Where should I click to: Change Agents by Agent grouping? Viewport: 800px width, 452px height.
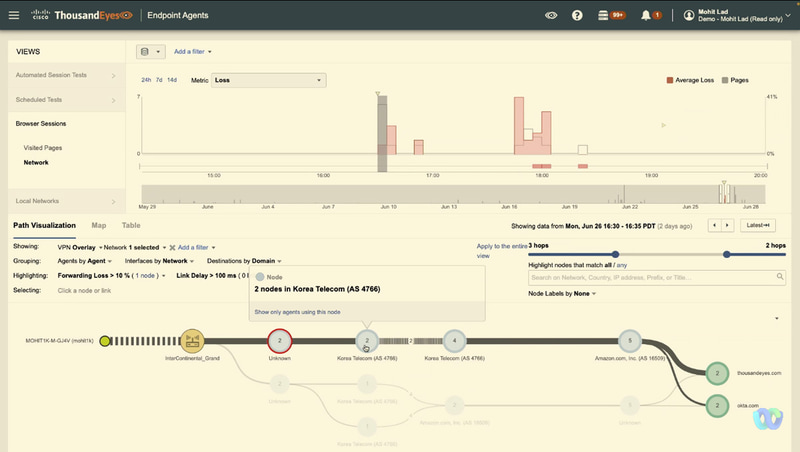pyautogui.click(x=84, y=261)
